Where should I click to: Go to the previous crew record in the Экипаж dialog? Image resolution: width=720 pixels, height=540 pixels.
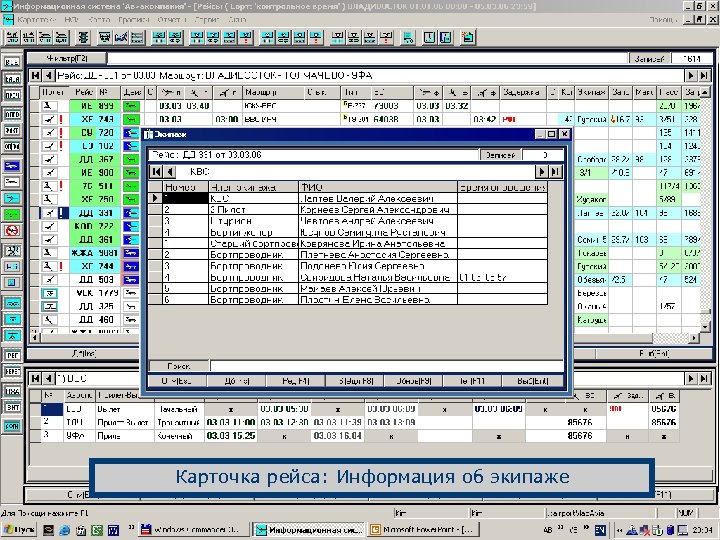point(169,172)
